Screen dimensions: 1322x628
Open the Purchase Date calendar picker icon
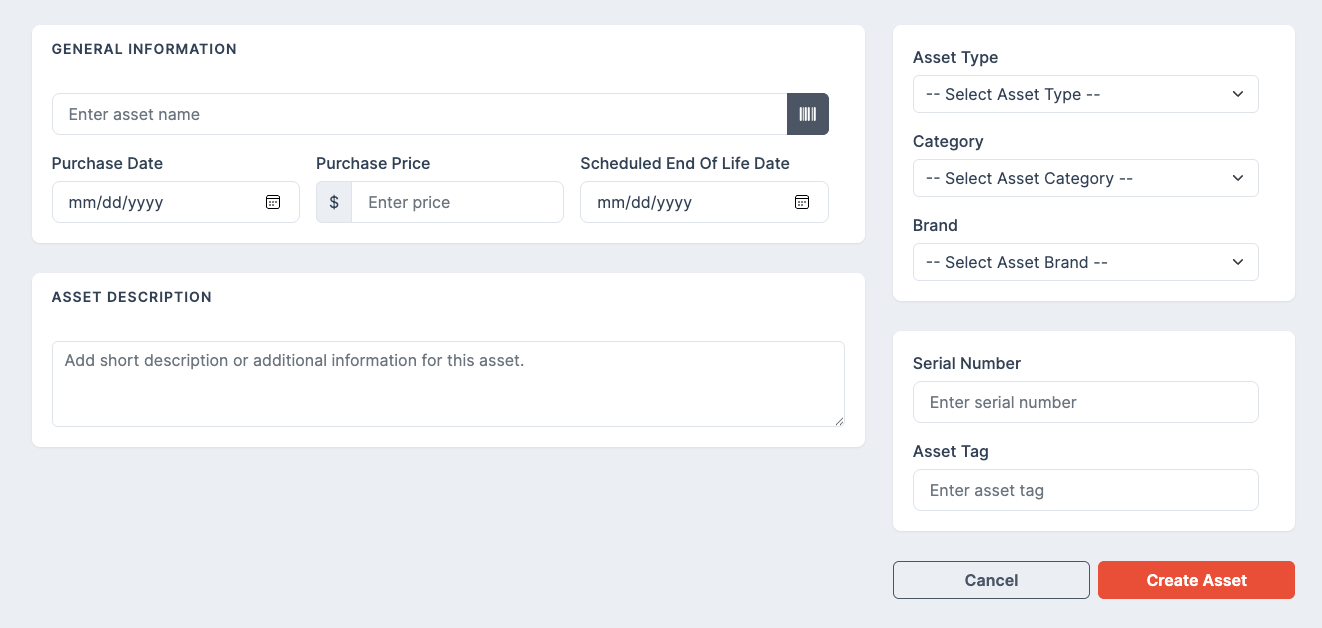pos(273,202)
